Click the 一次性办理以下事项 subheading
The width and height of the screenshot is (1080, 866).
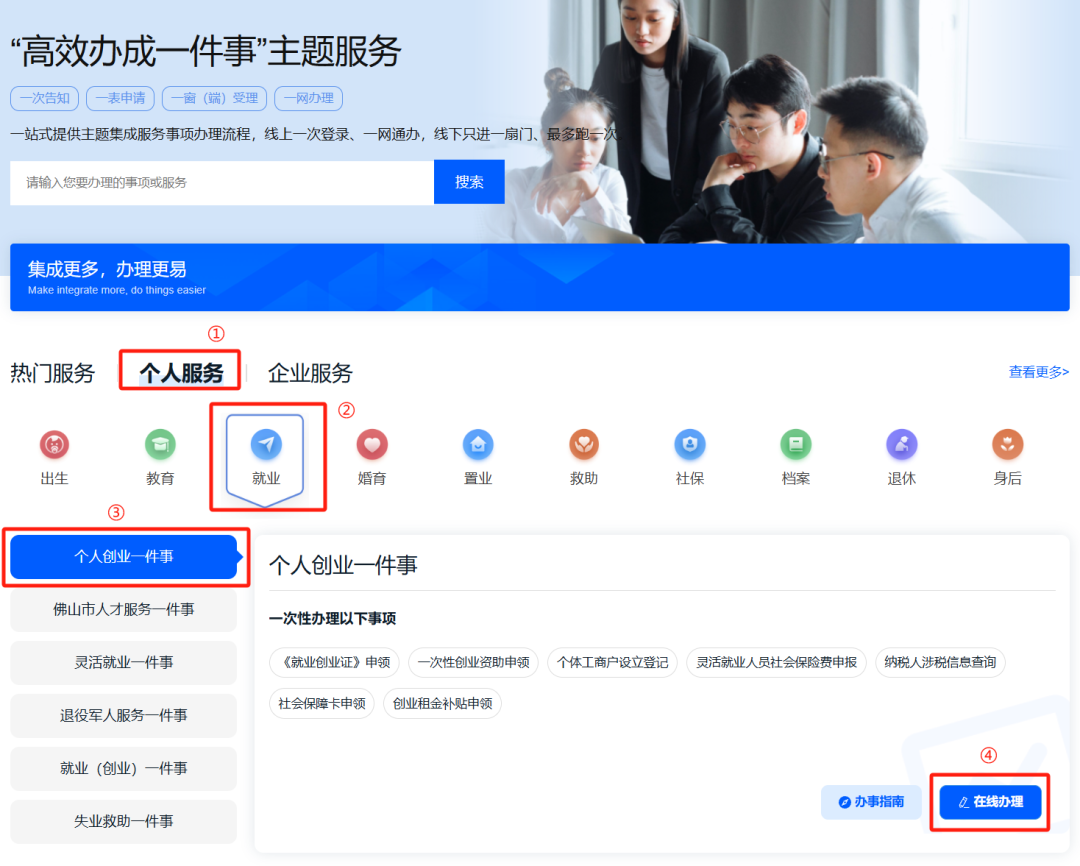333,619
